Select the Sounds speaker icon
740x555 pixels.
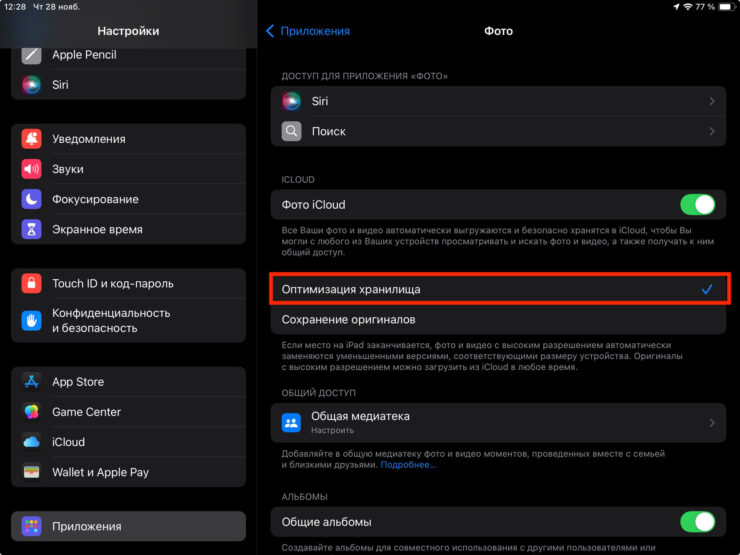pyautogui.click(x=32, y=169)
